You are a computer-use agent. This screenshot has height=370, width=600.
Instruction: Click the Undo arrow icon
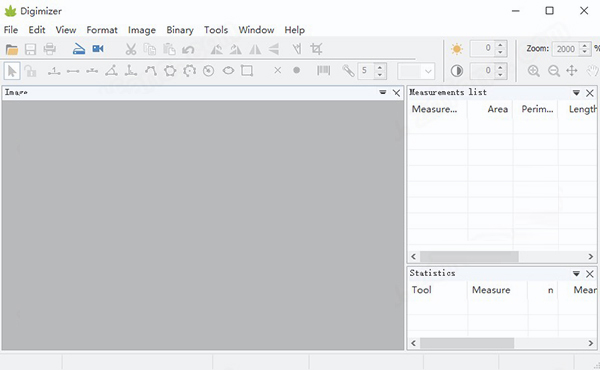188,49
